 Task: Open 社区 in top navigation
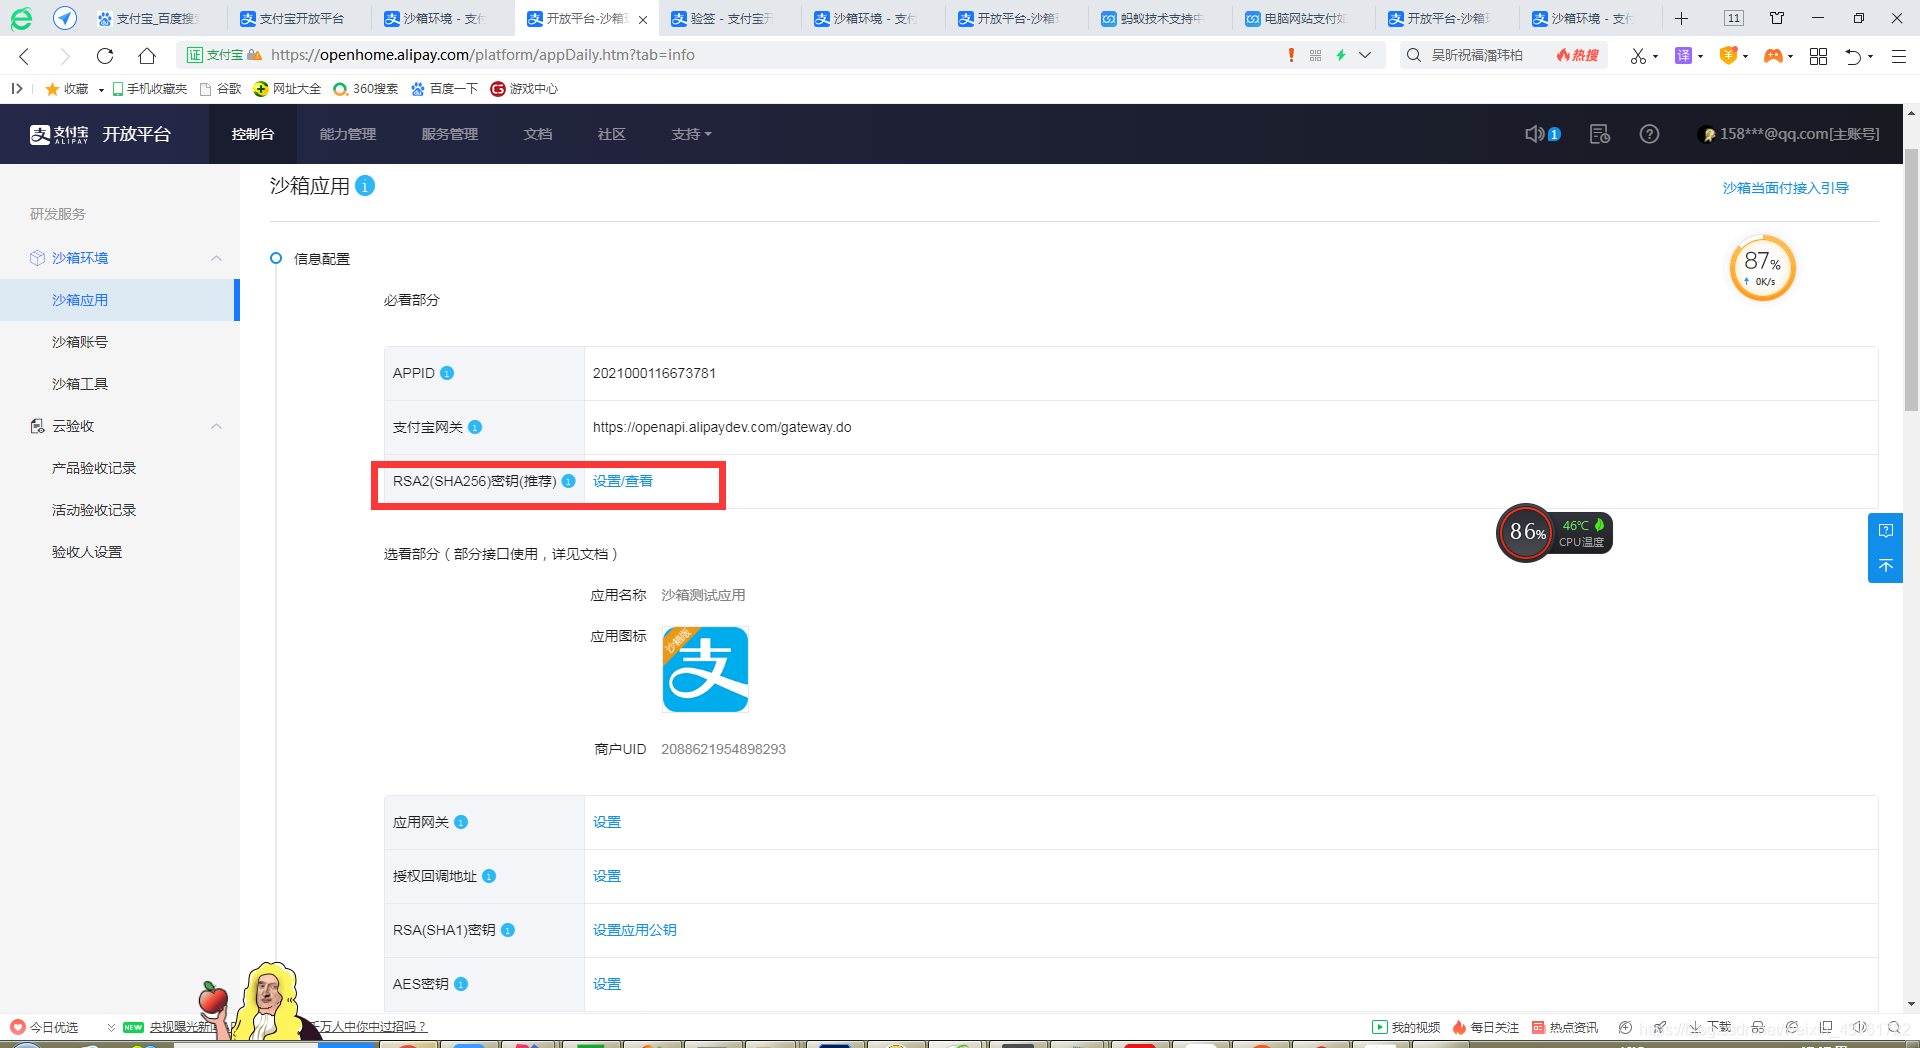click(x=612, y=134)
